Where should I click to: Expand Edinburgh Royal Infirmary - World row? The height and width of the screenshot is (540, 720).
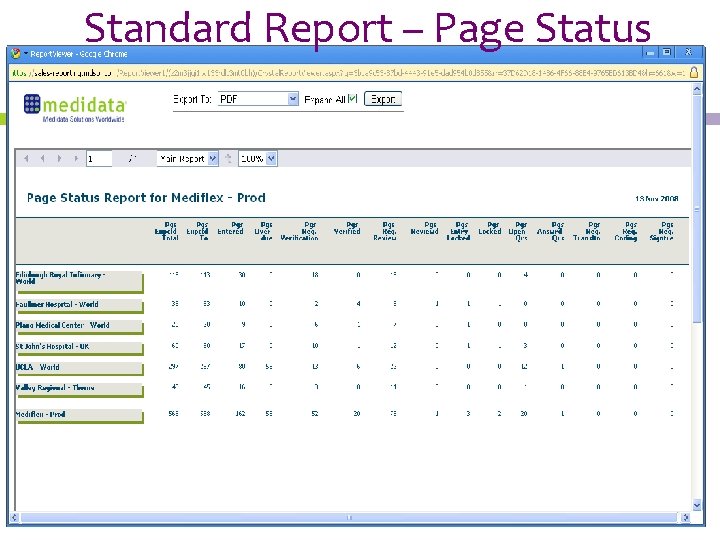(79, 281)
